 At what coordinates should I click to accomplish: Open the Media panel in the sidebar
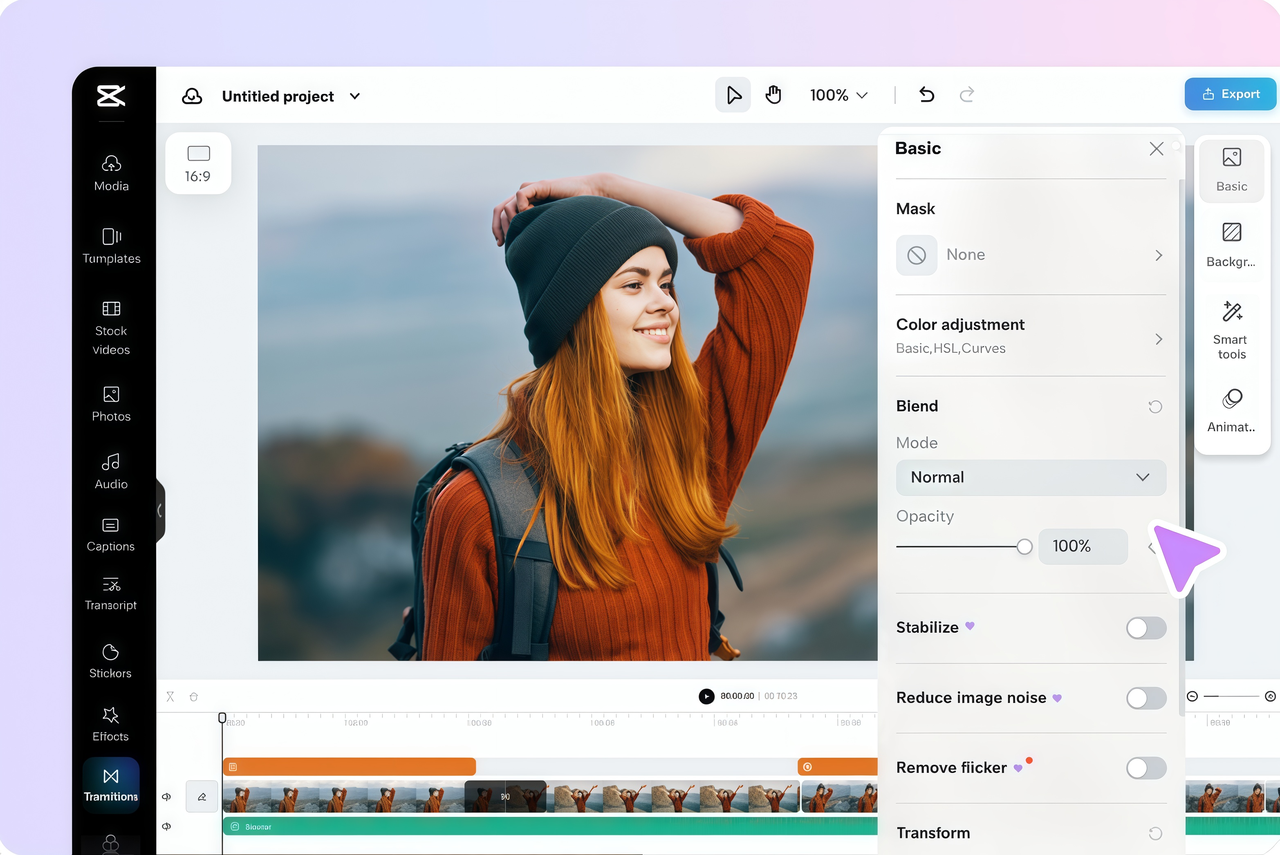point(110,172)
